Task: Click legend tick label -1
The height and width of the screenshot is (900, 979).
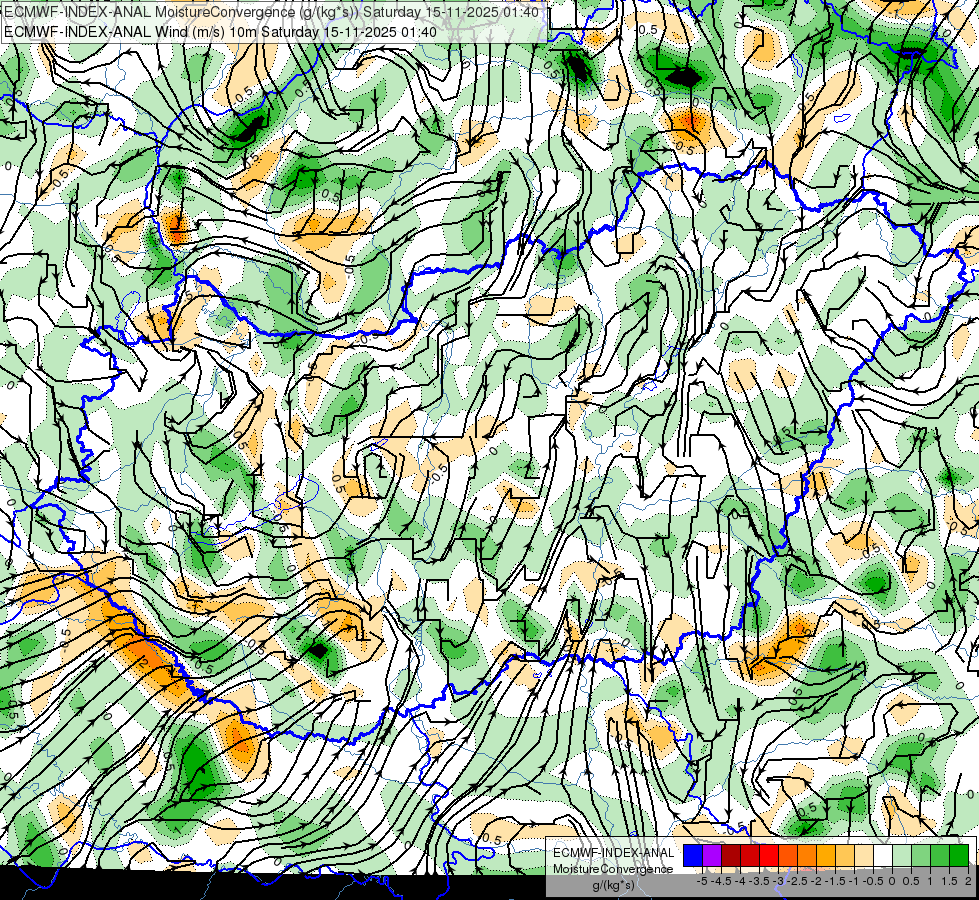Action: [x=854, y=881]
